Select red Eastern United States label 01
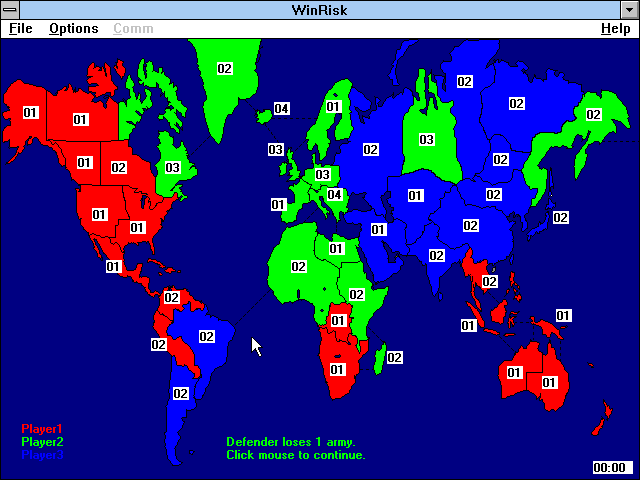The height and width of the screenshot is (480, 640). tap(137, 227)
